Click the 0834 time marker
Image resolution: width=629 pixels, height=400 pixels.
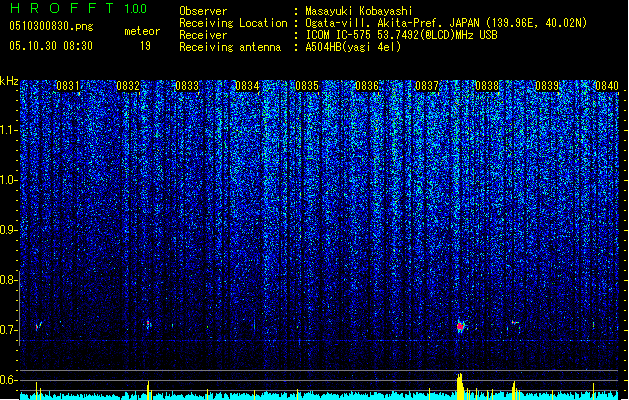pyautogui.click(x=247, y=86)
